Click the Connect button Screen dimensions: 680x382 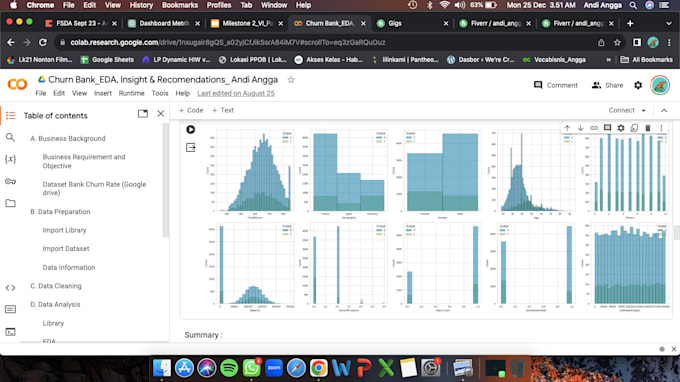tap(621, 110)
